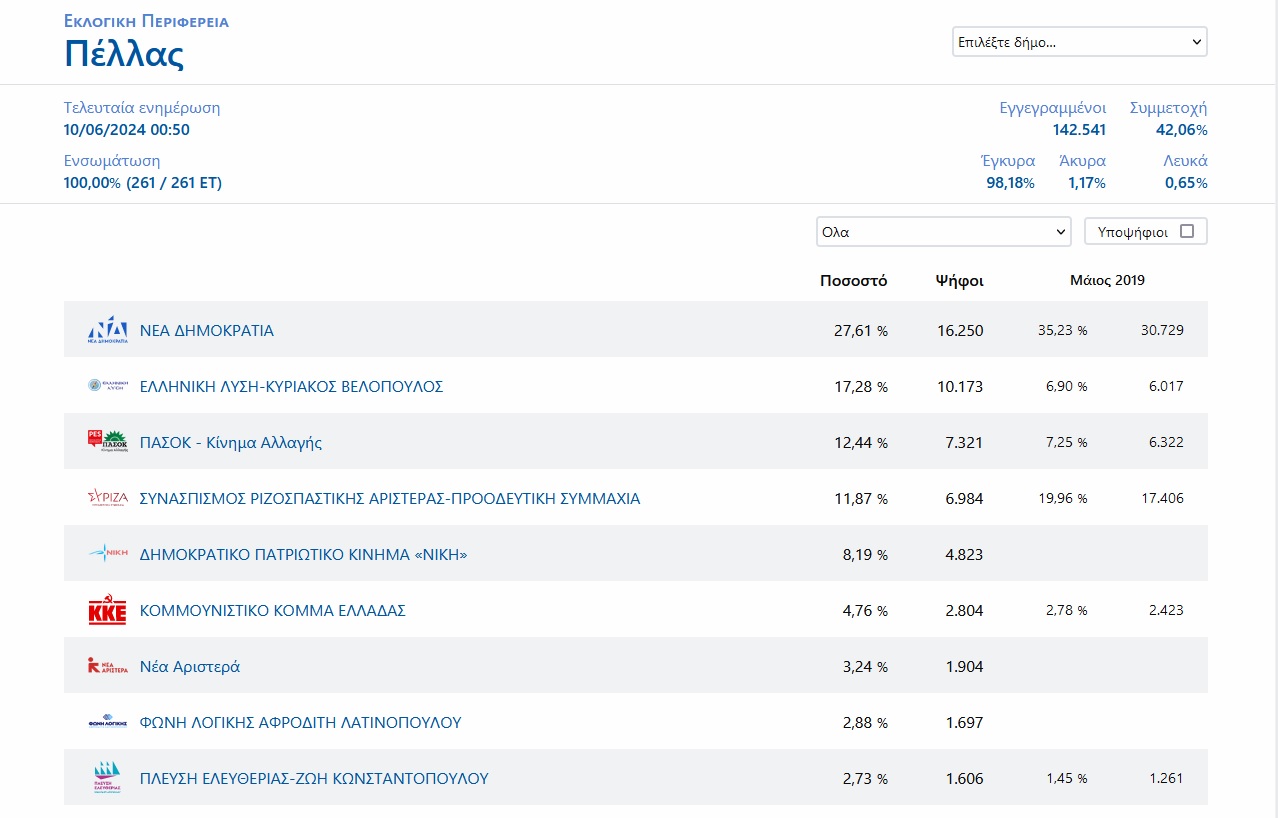The width and height of the screenshot is (1278, 818).
Task: Click the 2.423 votes from 2019
Action: coord(1166,610)
